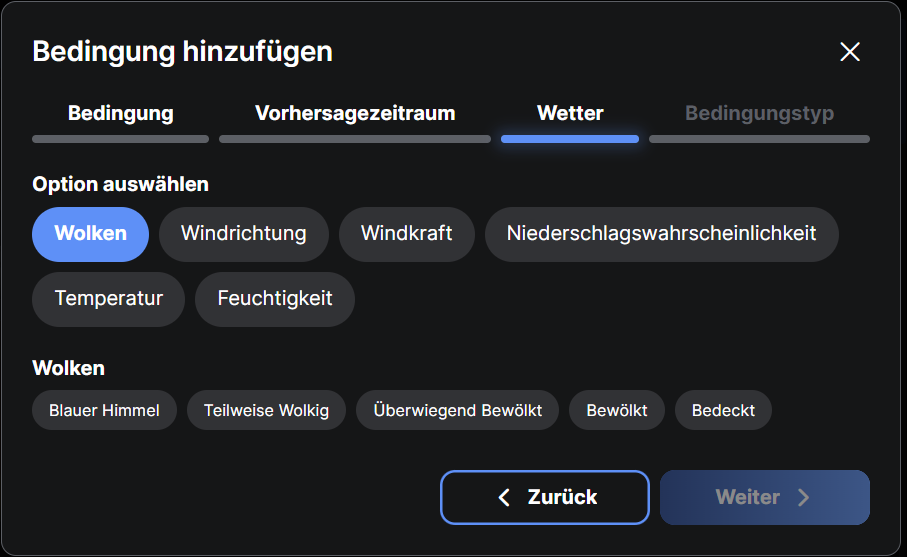Select the Wetter step tab

tap(570, 114)
